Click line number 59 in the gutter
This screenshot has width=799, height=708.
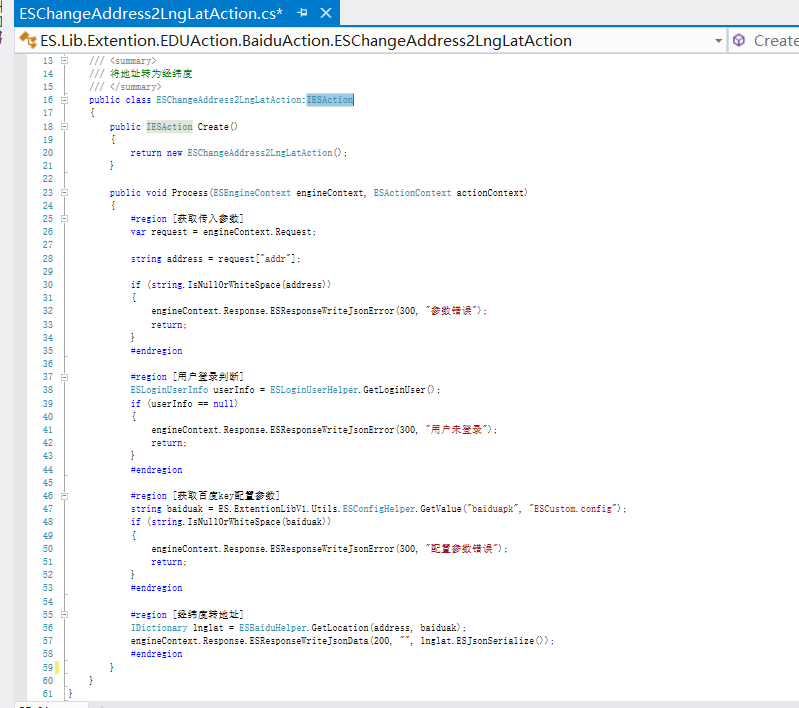pyautogui.click(x=47, y=667)
